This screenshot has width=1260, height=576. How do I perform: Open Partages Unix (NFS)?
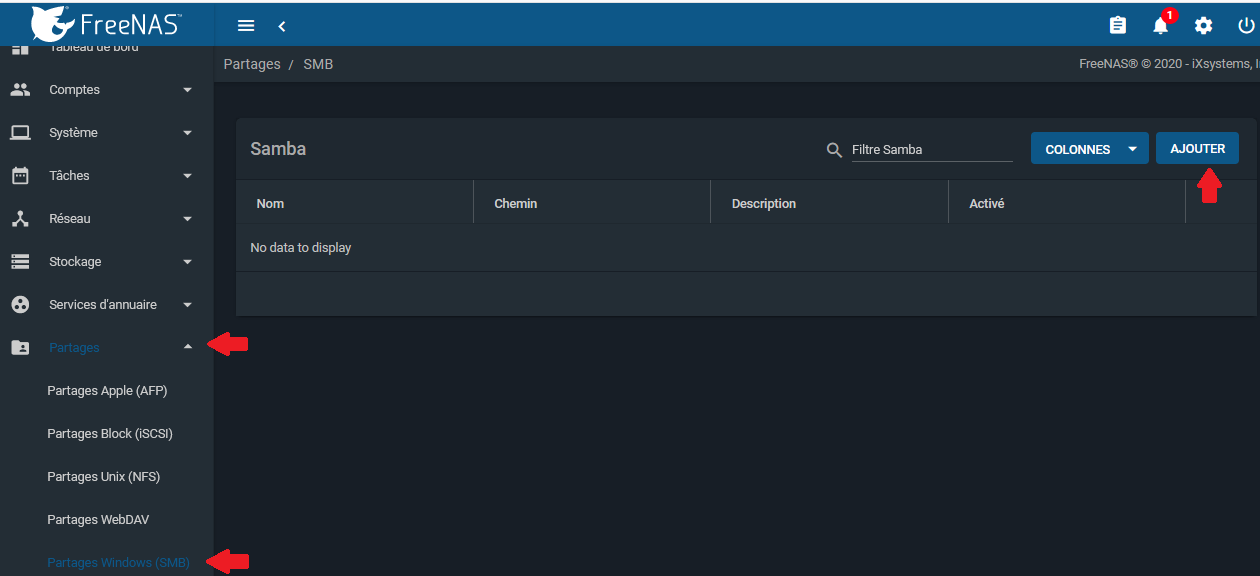pyautogui.click(x=103, y=477)
